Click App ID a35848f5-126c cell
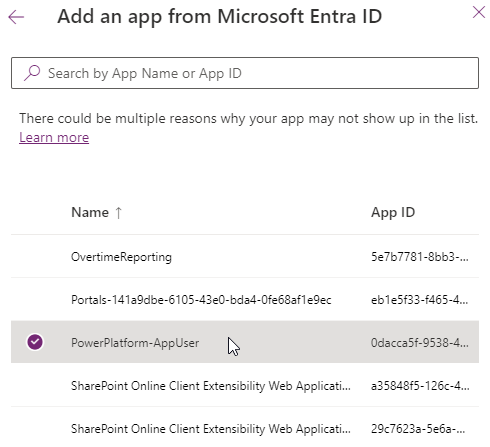 pos(420,386)
